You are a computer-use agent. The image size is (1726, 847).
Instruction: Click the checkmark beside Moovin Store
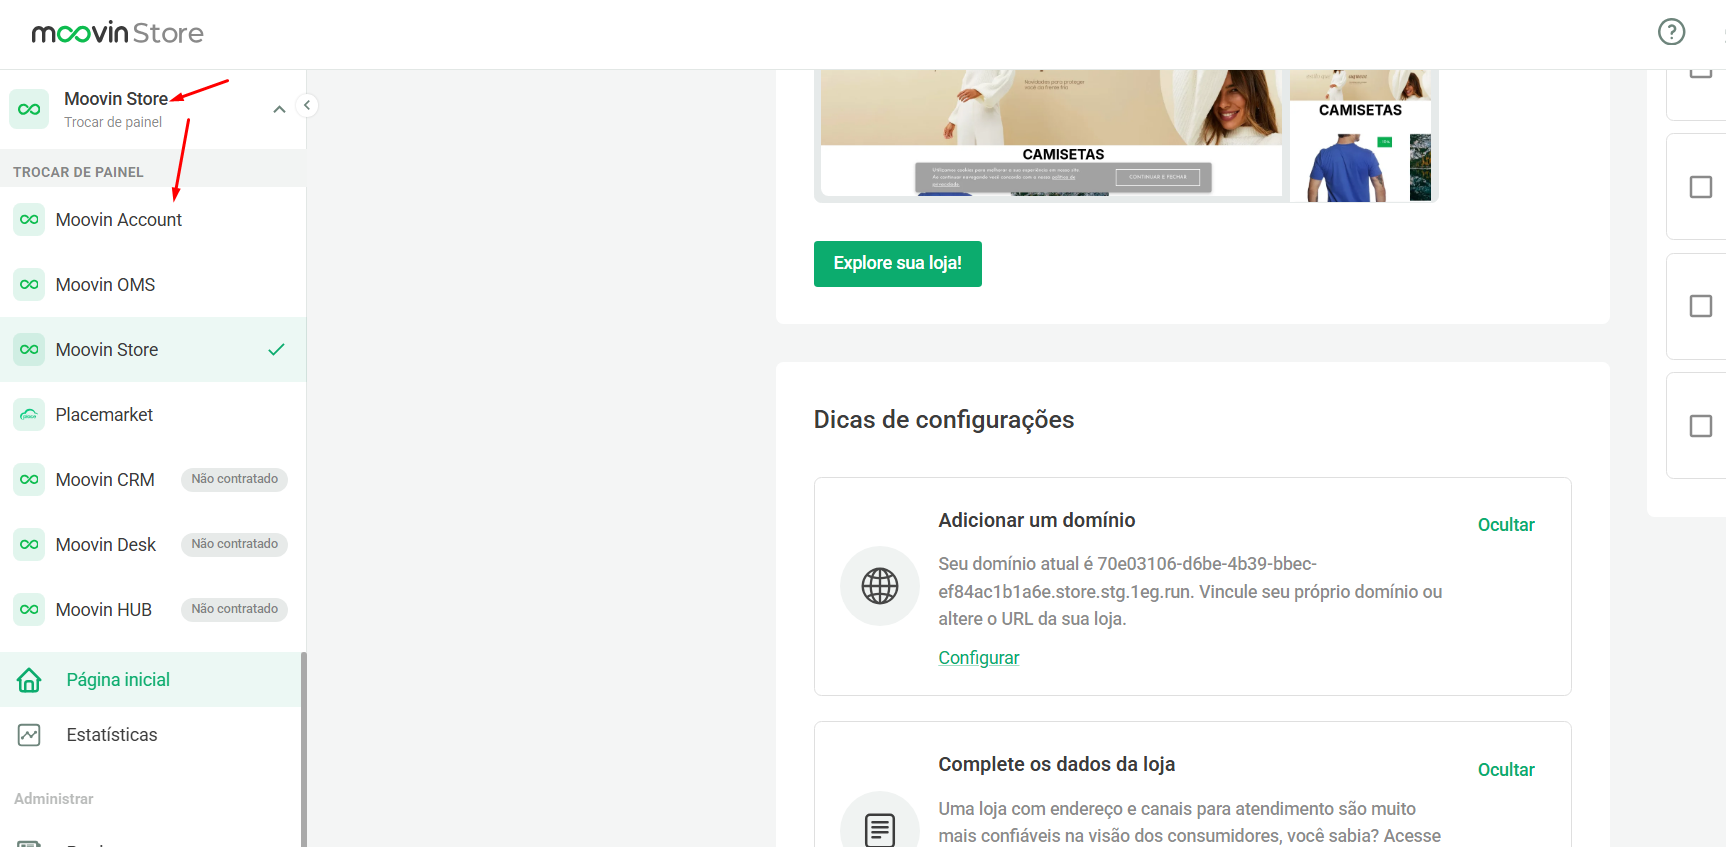click(x=277, y=349)
